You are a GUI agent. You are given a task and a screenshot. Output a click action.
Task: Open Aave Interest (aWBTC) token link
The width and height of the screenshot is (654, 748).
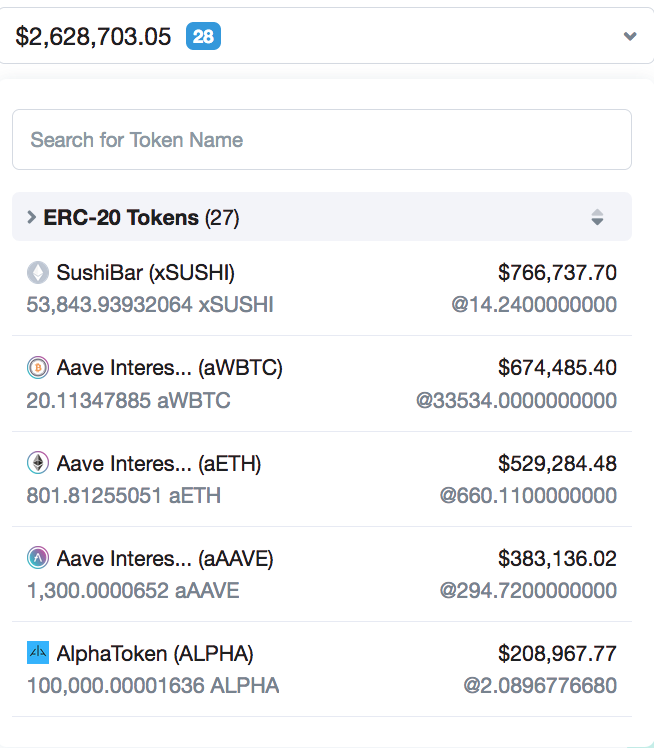(x=169, y=368)
